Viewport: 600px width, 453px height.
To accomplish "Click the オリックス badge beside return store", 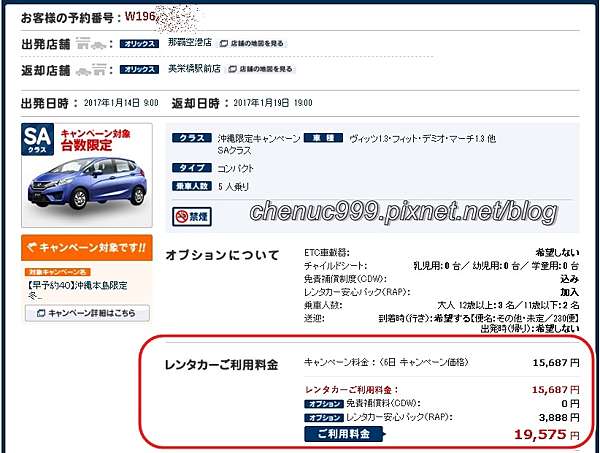I will [x=139, y=69].
